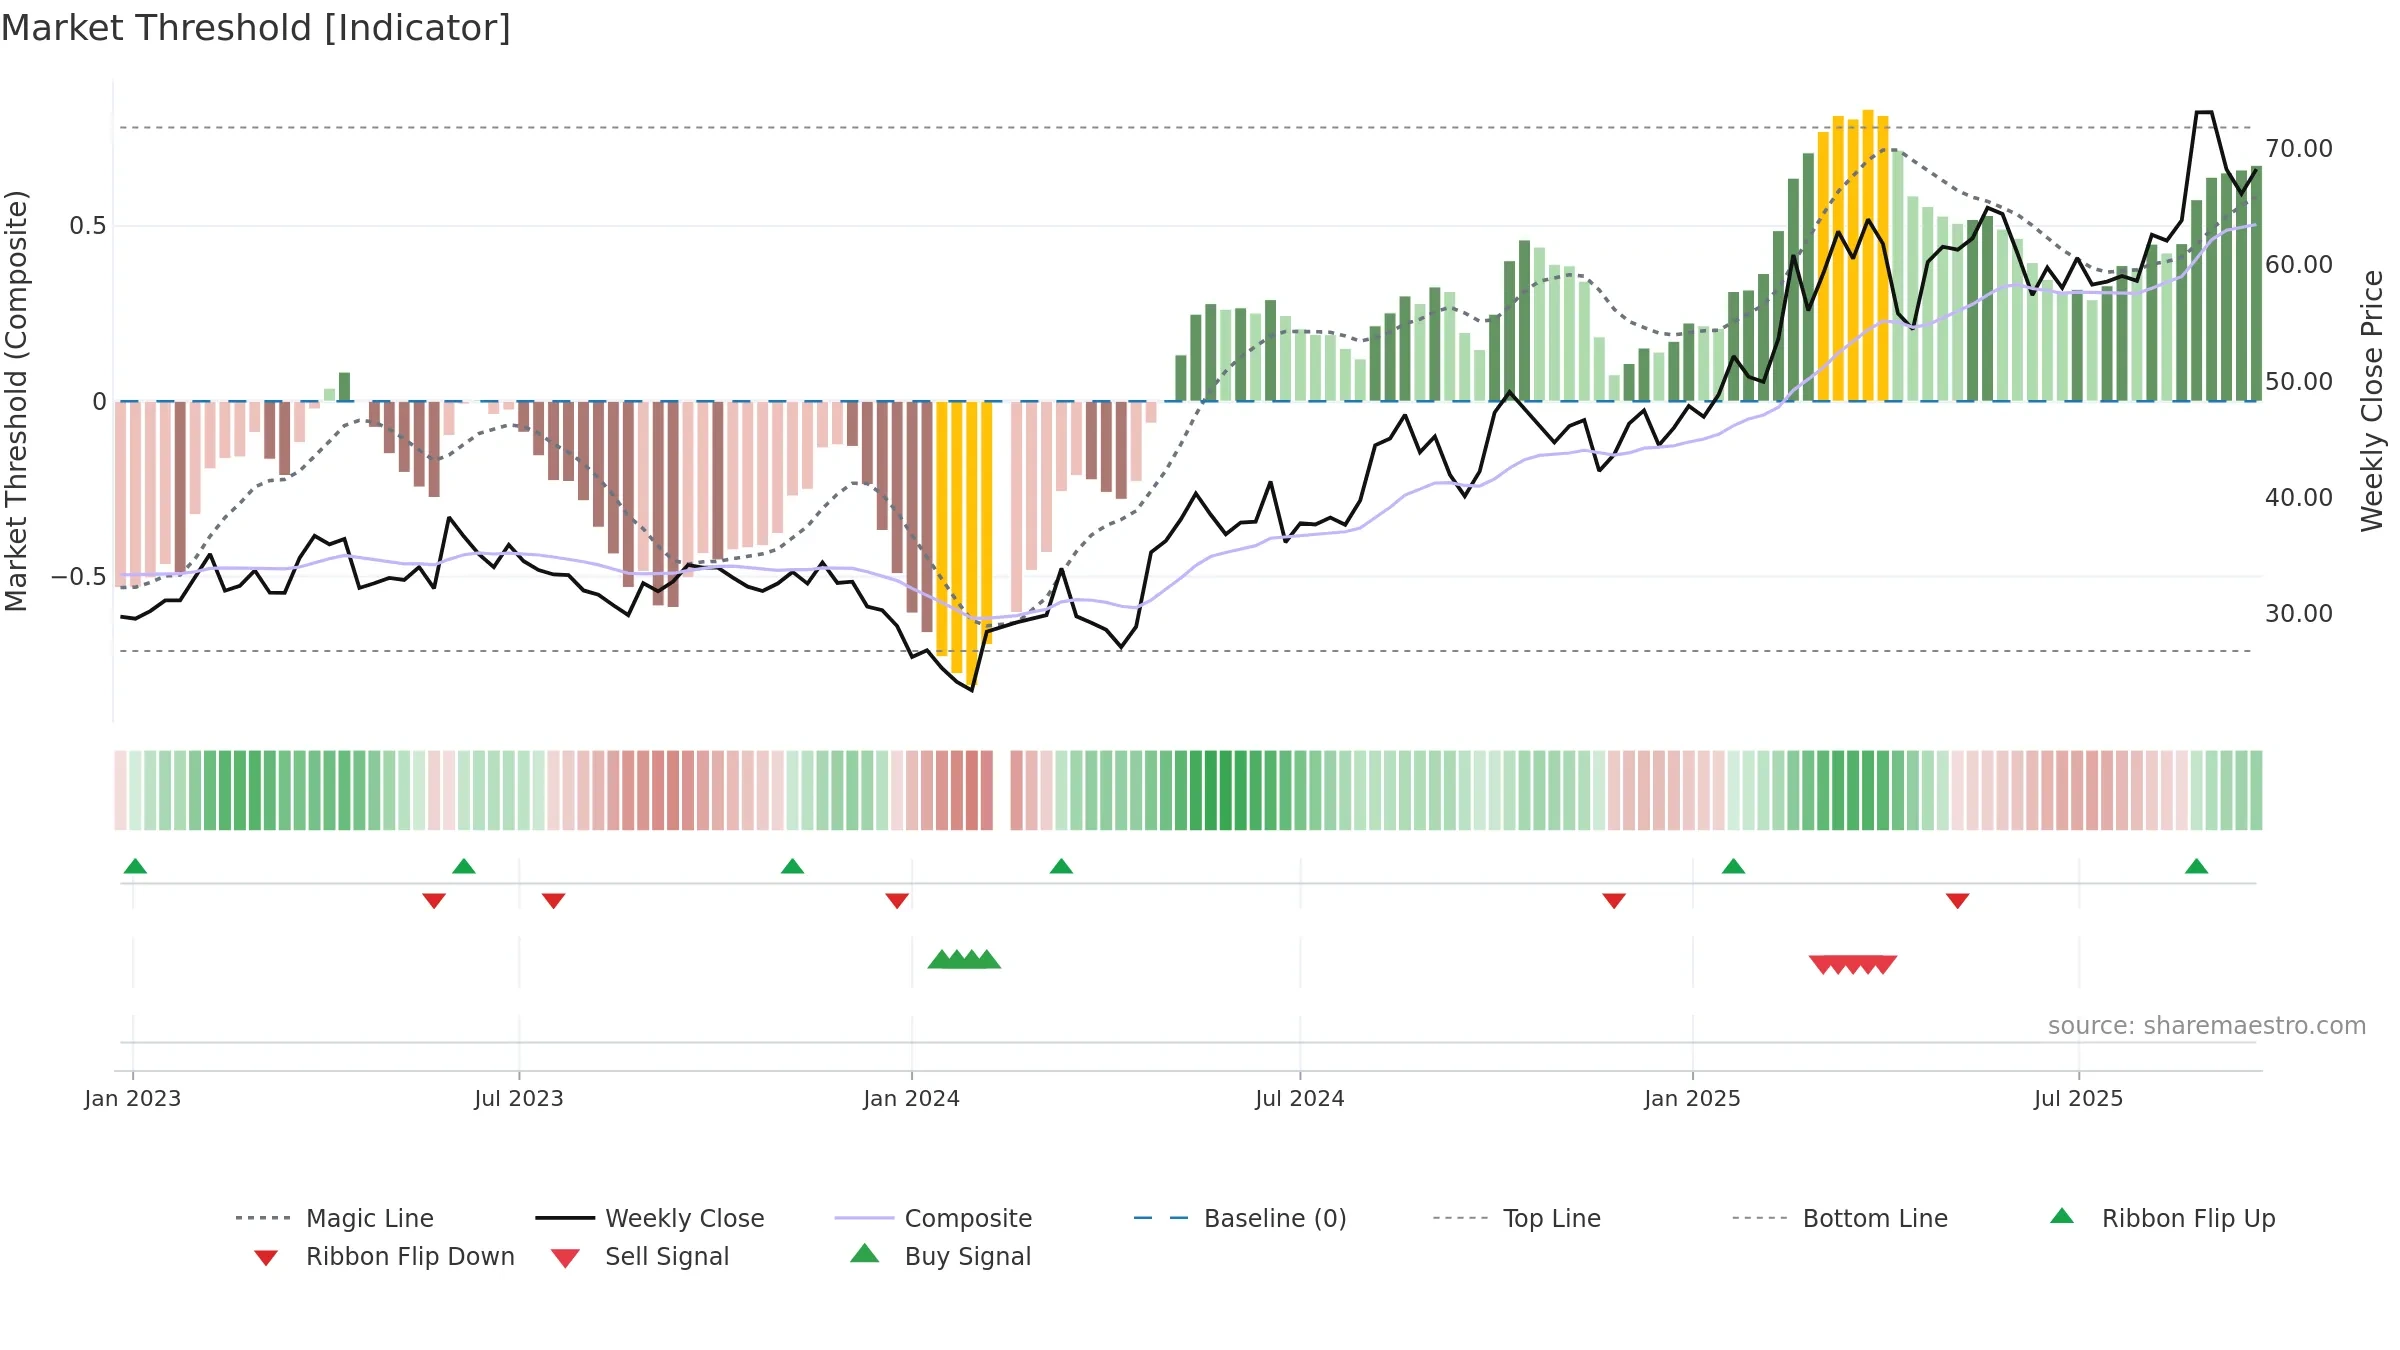Click the source: sharemaestro.com text
Screen dimensions: 2400x1350
click(x=2207, y=1025)
